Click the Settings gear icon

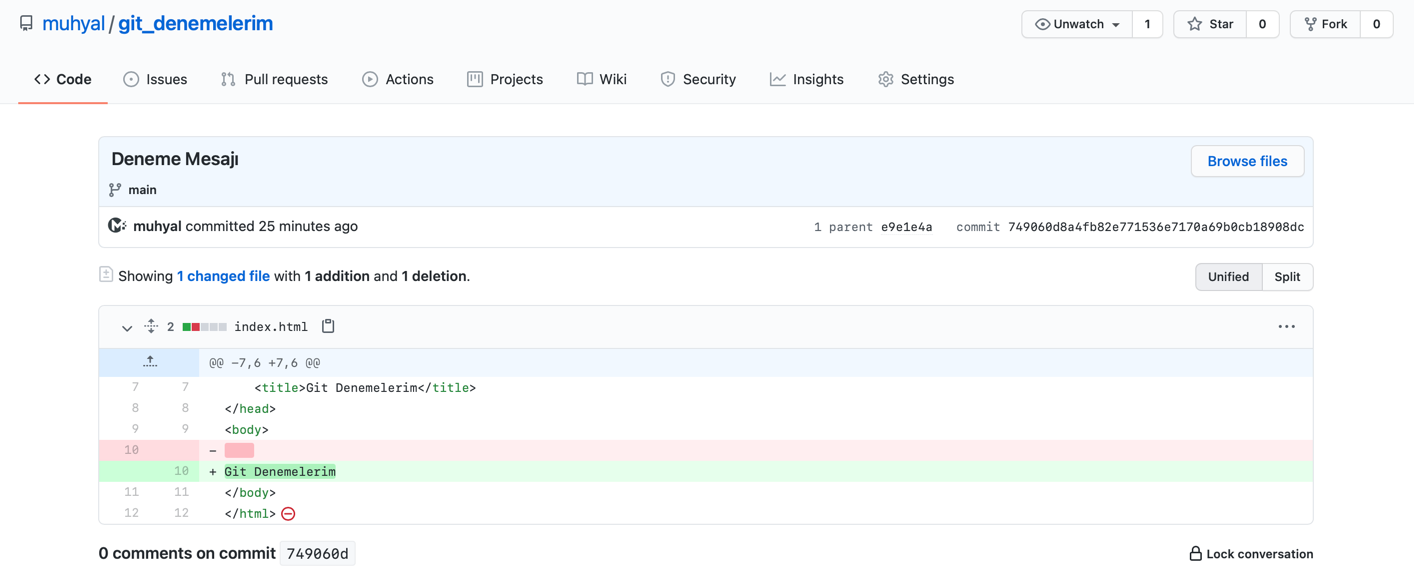(x=886, y=79)
